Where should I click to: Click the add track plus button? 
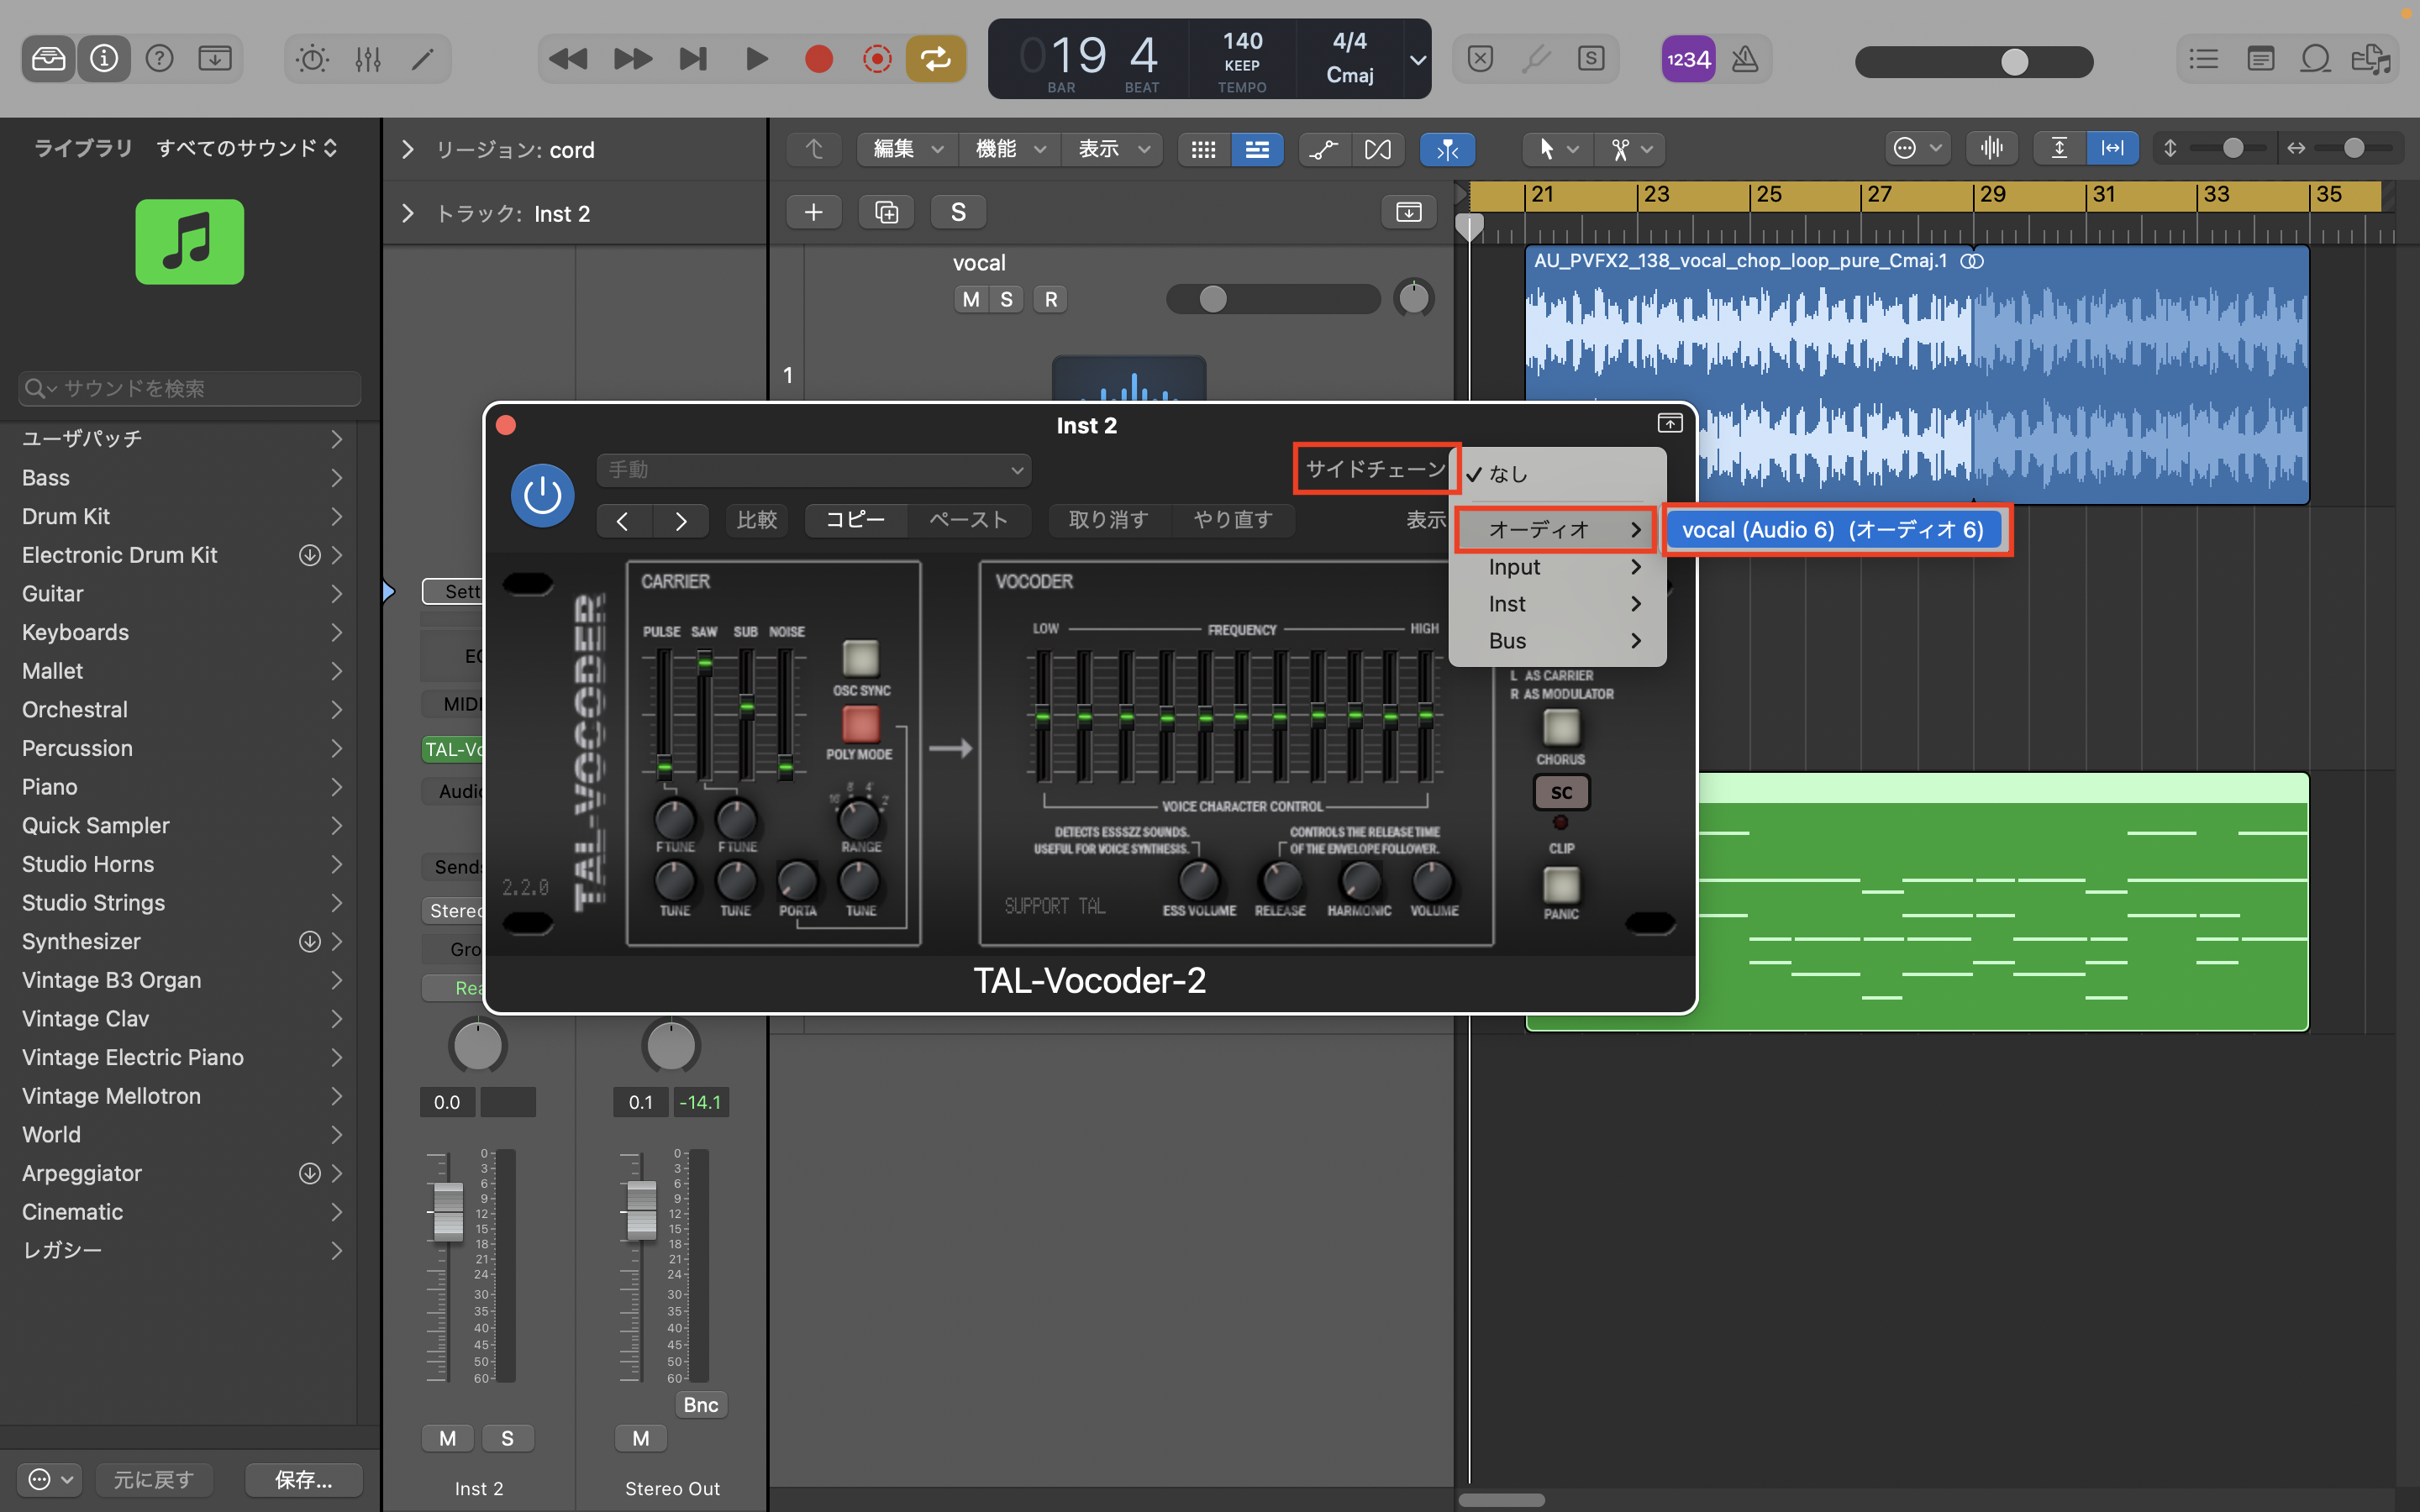(814, 212)
